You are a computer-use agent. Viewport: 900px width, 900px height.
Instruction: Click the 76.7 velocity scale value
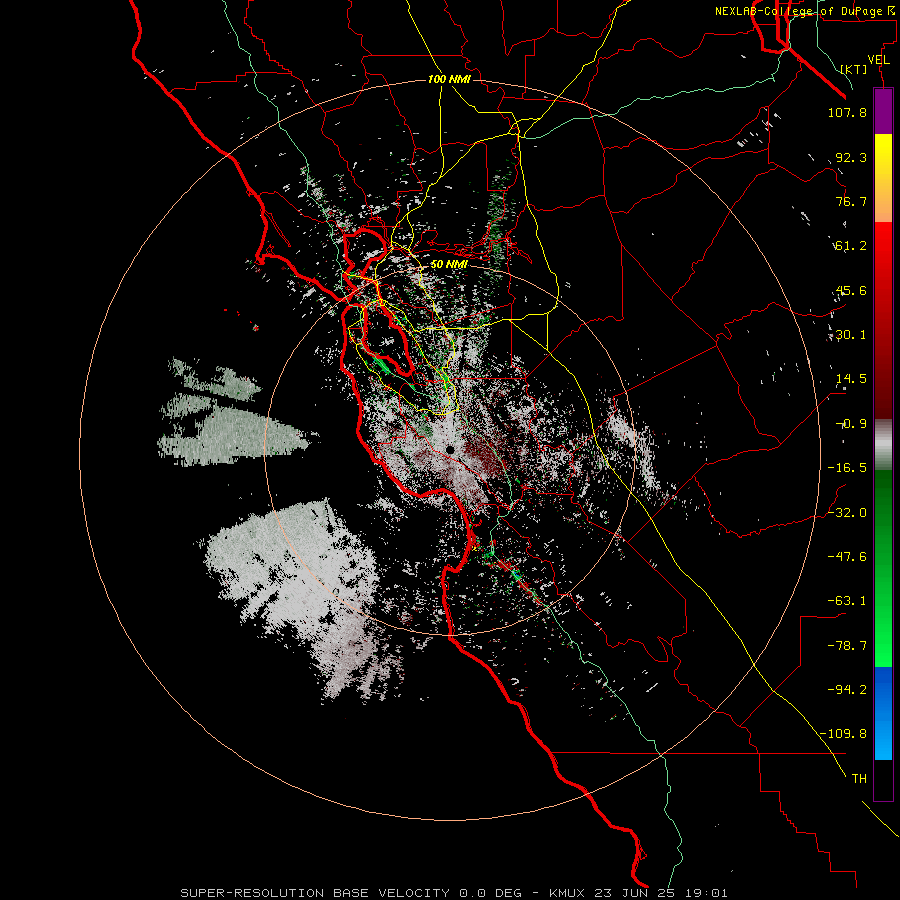851,201
